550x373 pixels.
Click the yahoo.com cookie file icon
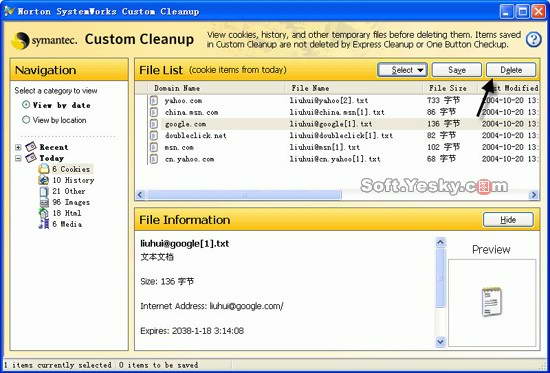coord(154,100)
